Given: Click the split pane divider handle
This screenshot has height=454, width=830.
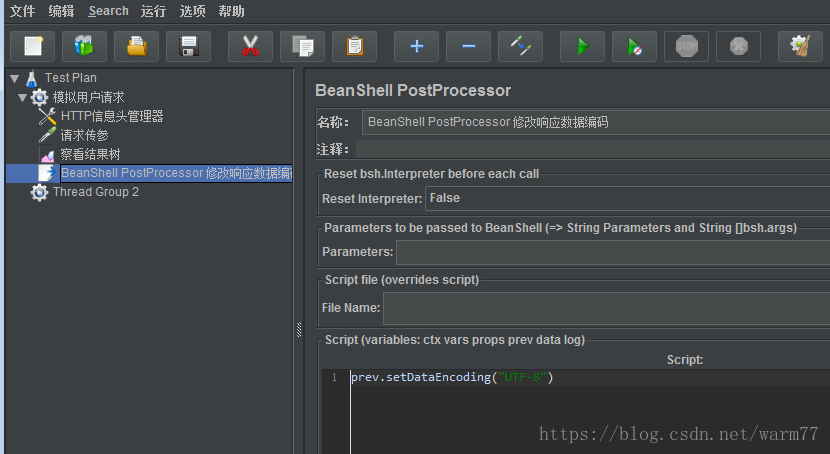Looking at the screenshot, I should tap(299, 329).
